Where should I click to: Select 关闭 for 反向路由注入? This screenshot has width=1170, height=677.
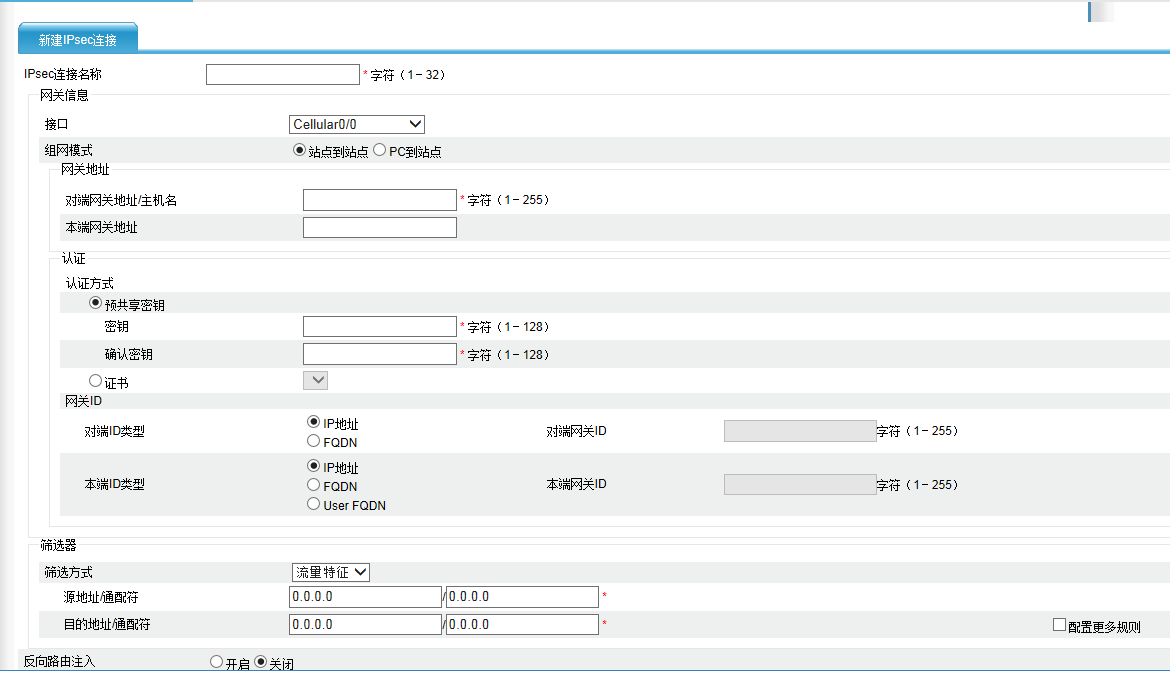pyautogui.click(x=261, y=662)
